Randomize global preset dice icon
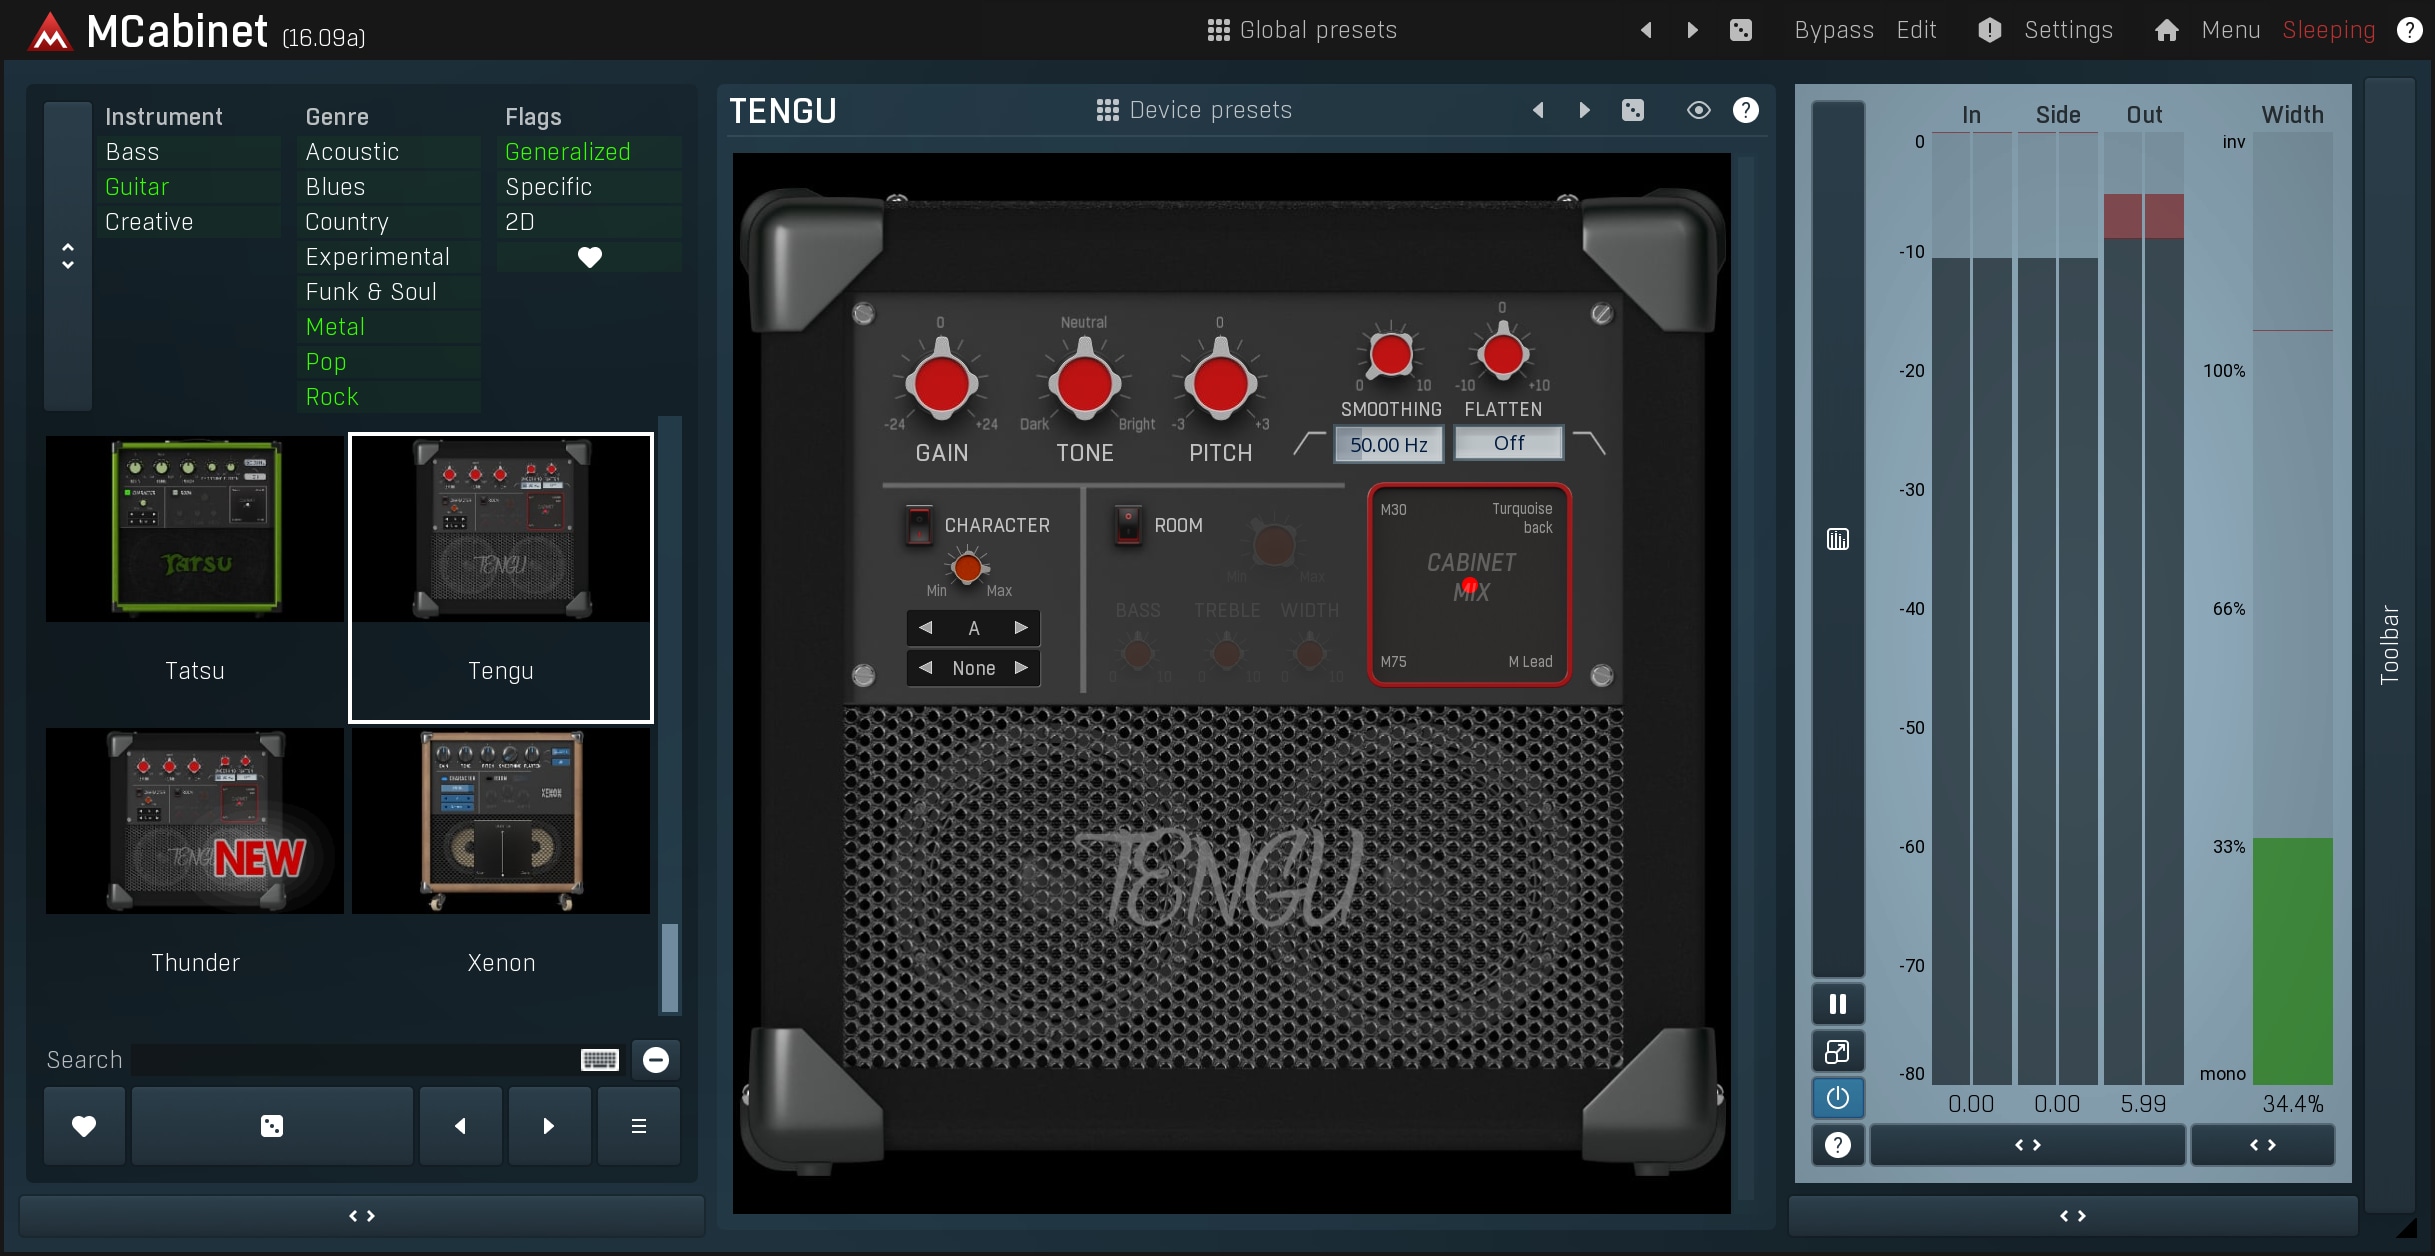Image resolution: width=2435 pixels, height=1256 pixels. click(x=1741, y=30)
